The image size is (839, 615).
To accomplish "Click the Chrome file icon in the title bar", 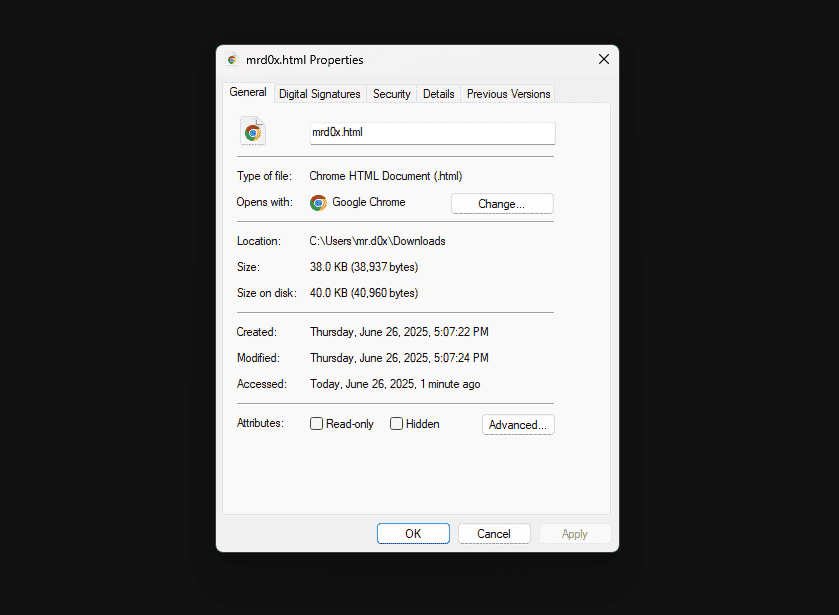I will (232, 59).
